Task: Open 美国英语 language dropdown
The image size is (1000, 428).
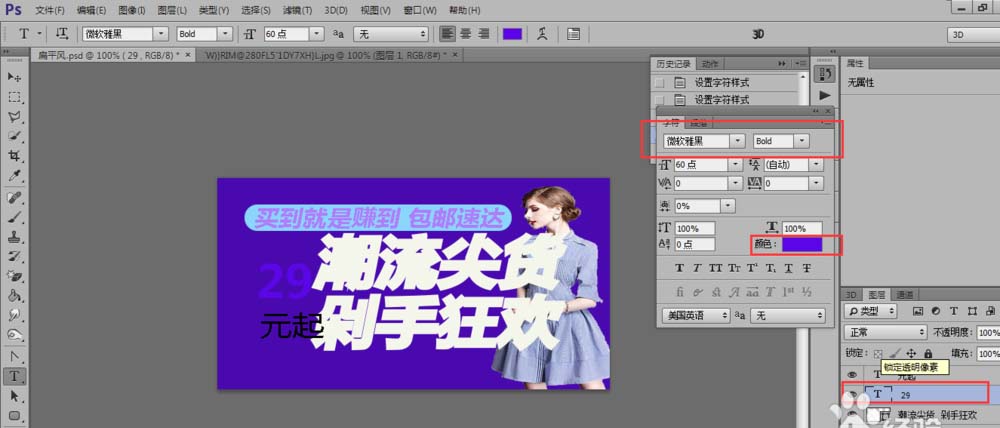Action: 696,315
